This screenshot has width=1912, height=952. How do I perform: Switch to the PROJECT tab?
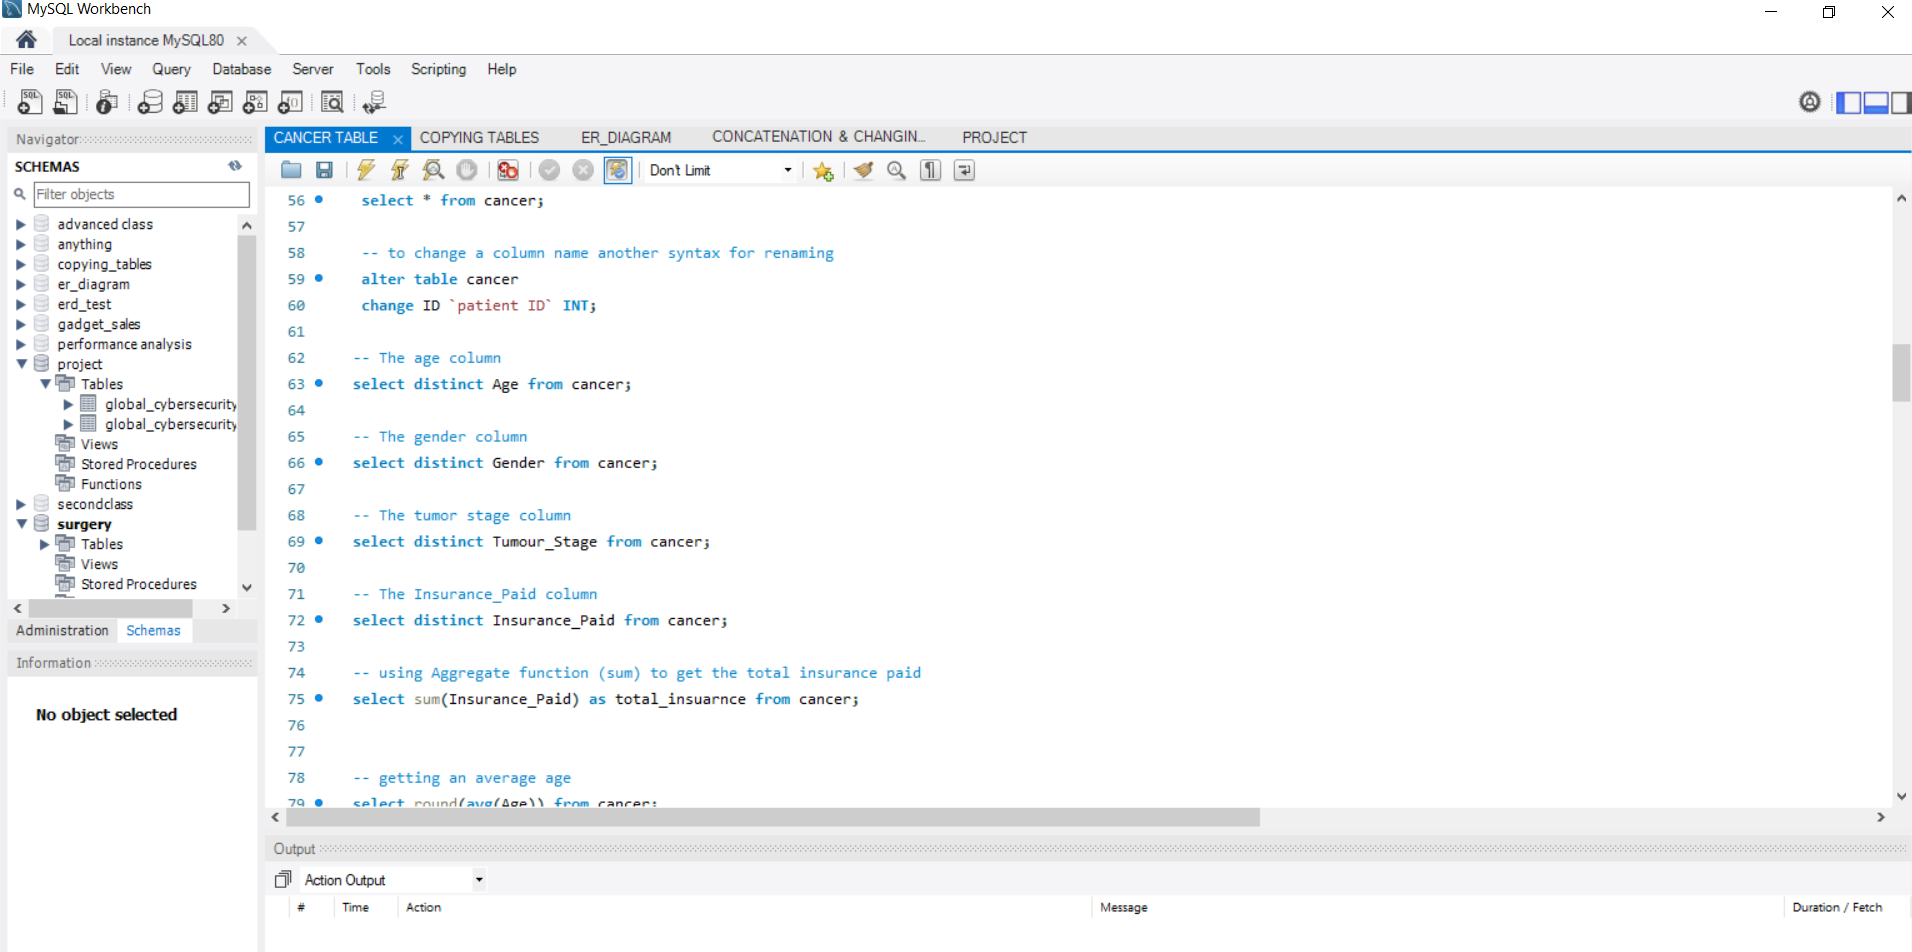pyautogui.click(x=994, y=137)
